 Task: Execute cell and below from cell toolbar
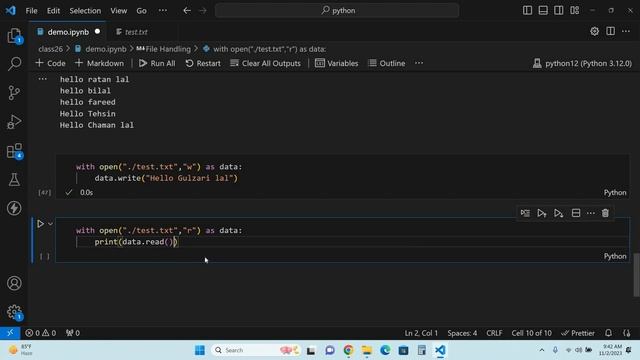[558, 213]
